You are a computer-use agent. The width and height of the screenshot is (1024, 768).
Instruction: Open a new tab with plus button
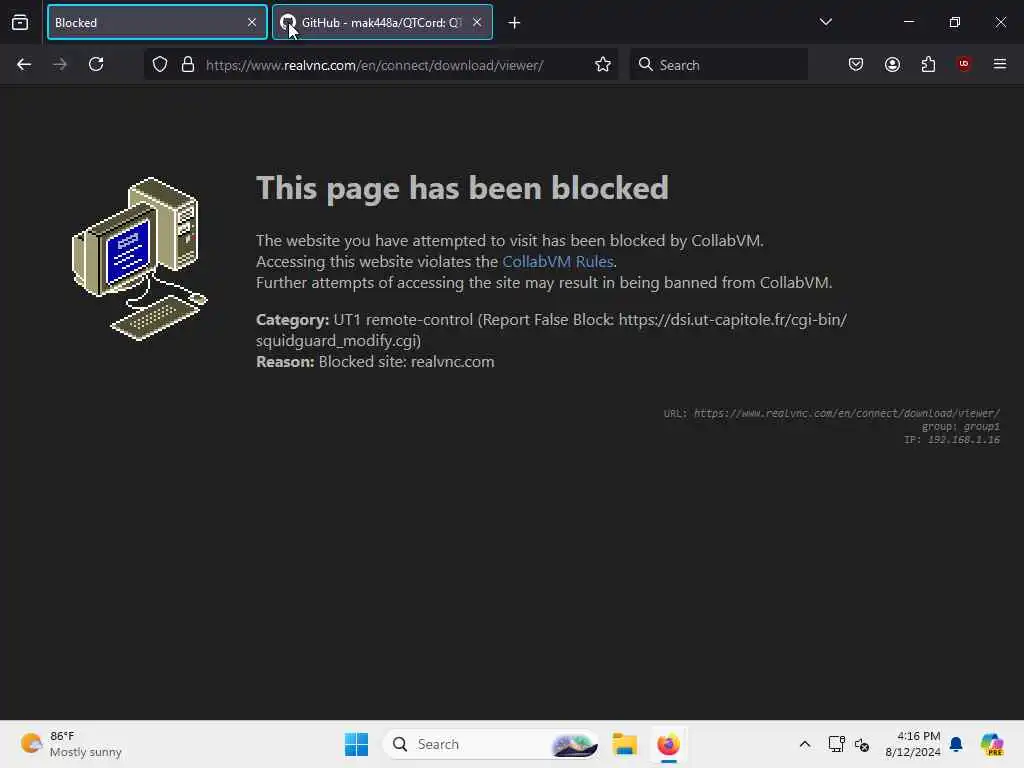tap(514, 23)
